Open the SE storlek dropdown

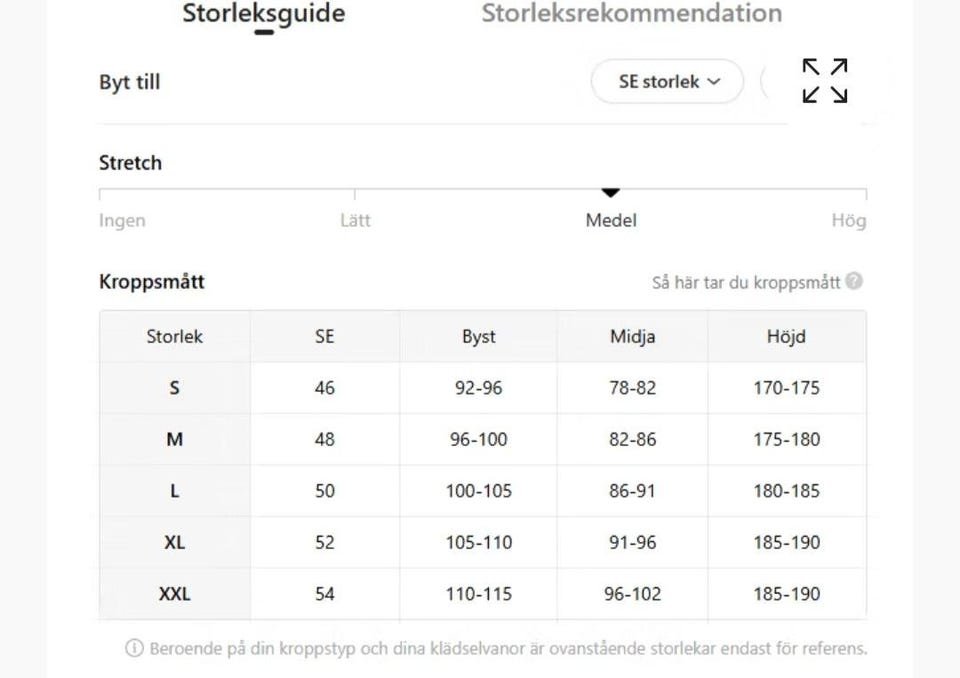pyautogui.click(x=667, y=82)
